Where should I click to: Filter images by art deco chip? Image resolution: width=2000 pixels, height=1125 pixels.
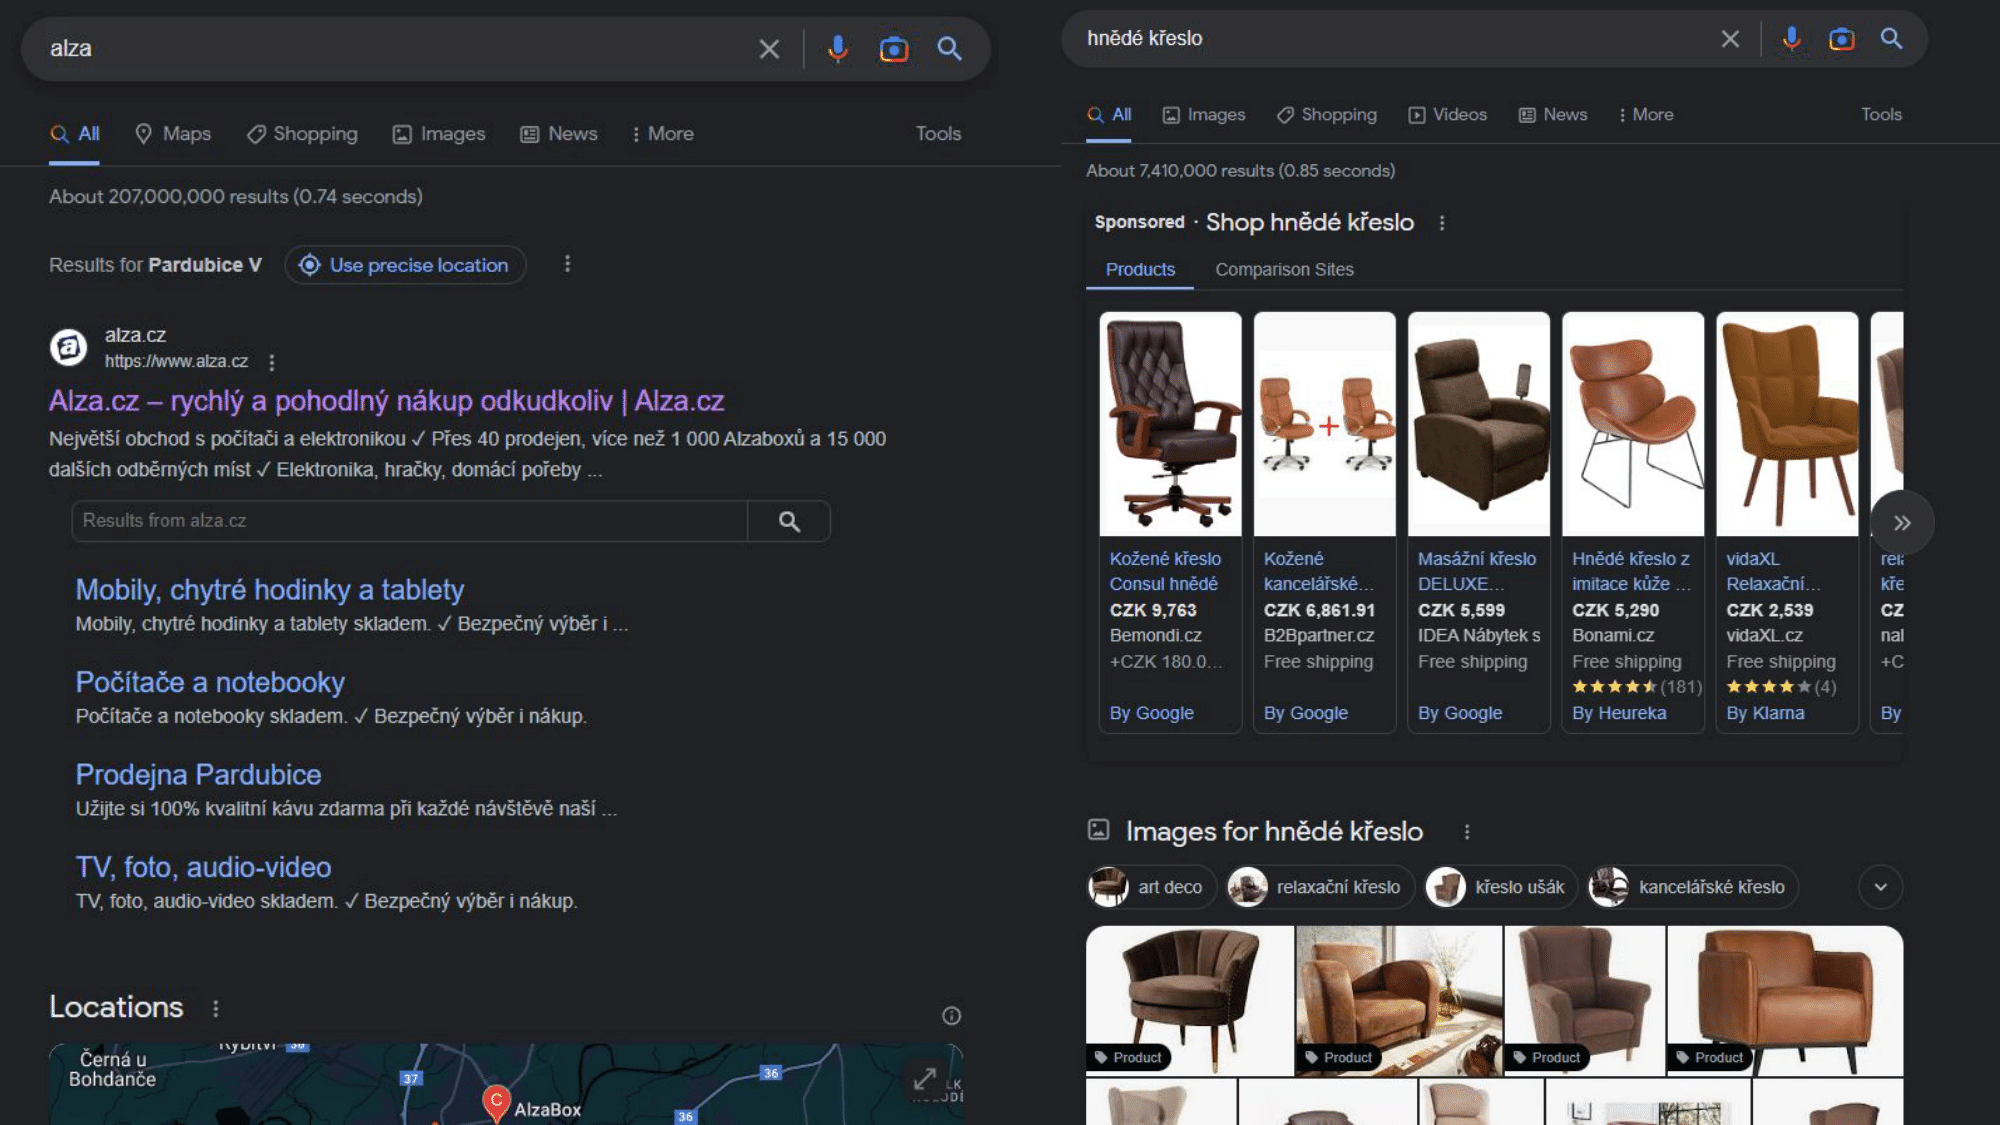(1151, 887)
